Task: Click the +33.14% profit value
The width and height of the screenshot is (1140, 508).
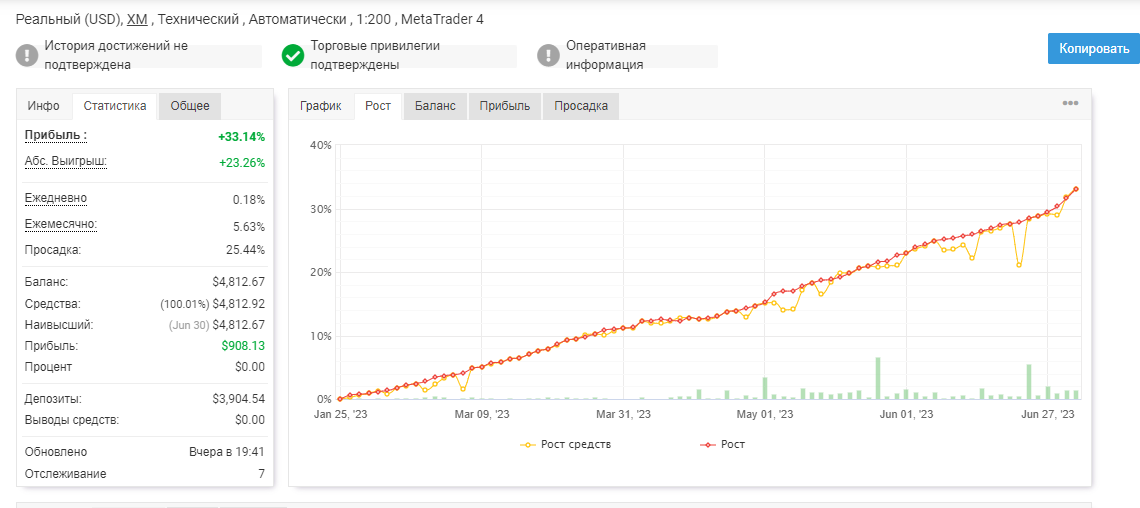Action: pyautogui.click(x=241, y=137)
